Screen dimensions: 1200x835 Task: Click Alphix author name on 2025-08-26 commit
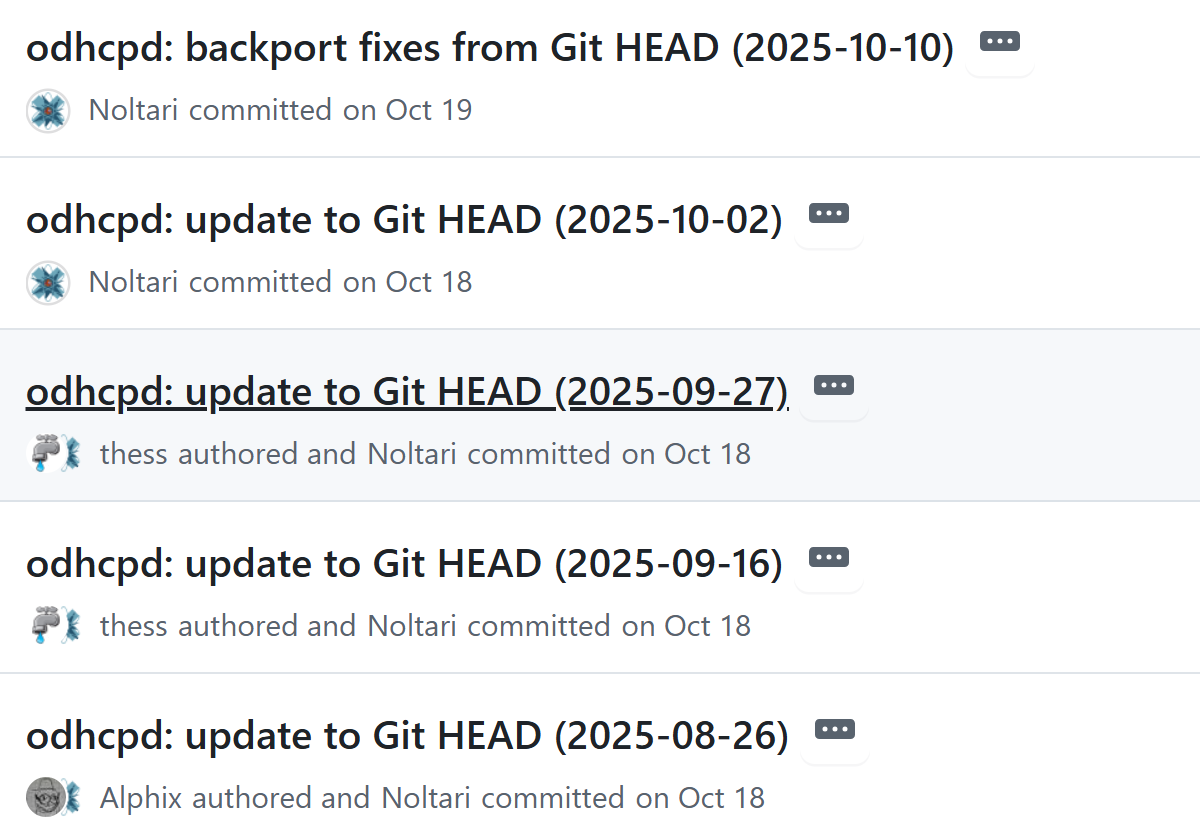140,798
